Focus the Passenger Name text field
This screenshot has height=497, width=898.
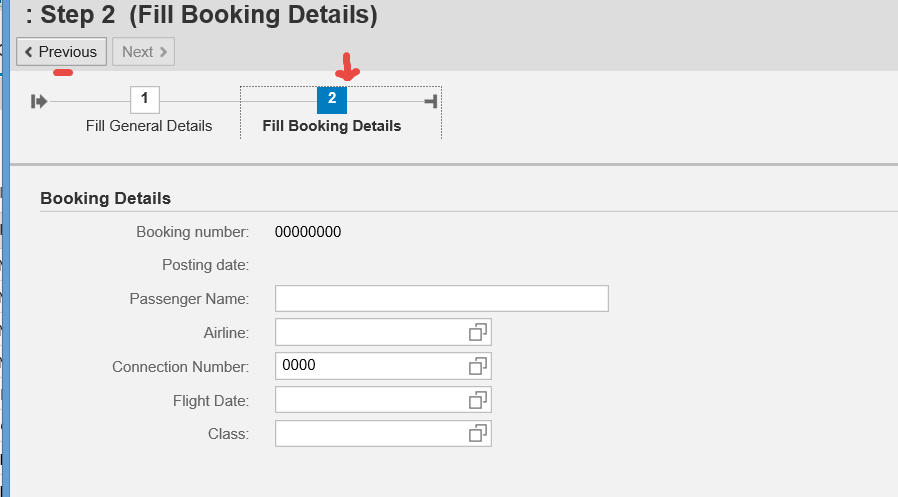441,299
